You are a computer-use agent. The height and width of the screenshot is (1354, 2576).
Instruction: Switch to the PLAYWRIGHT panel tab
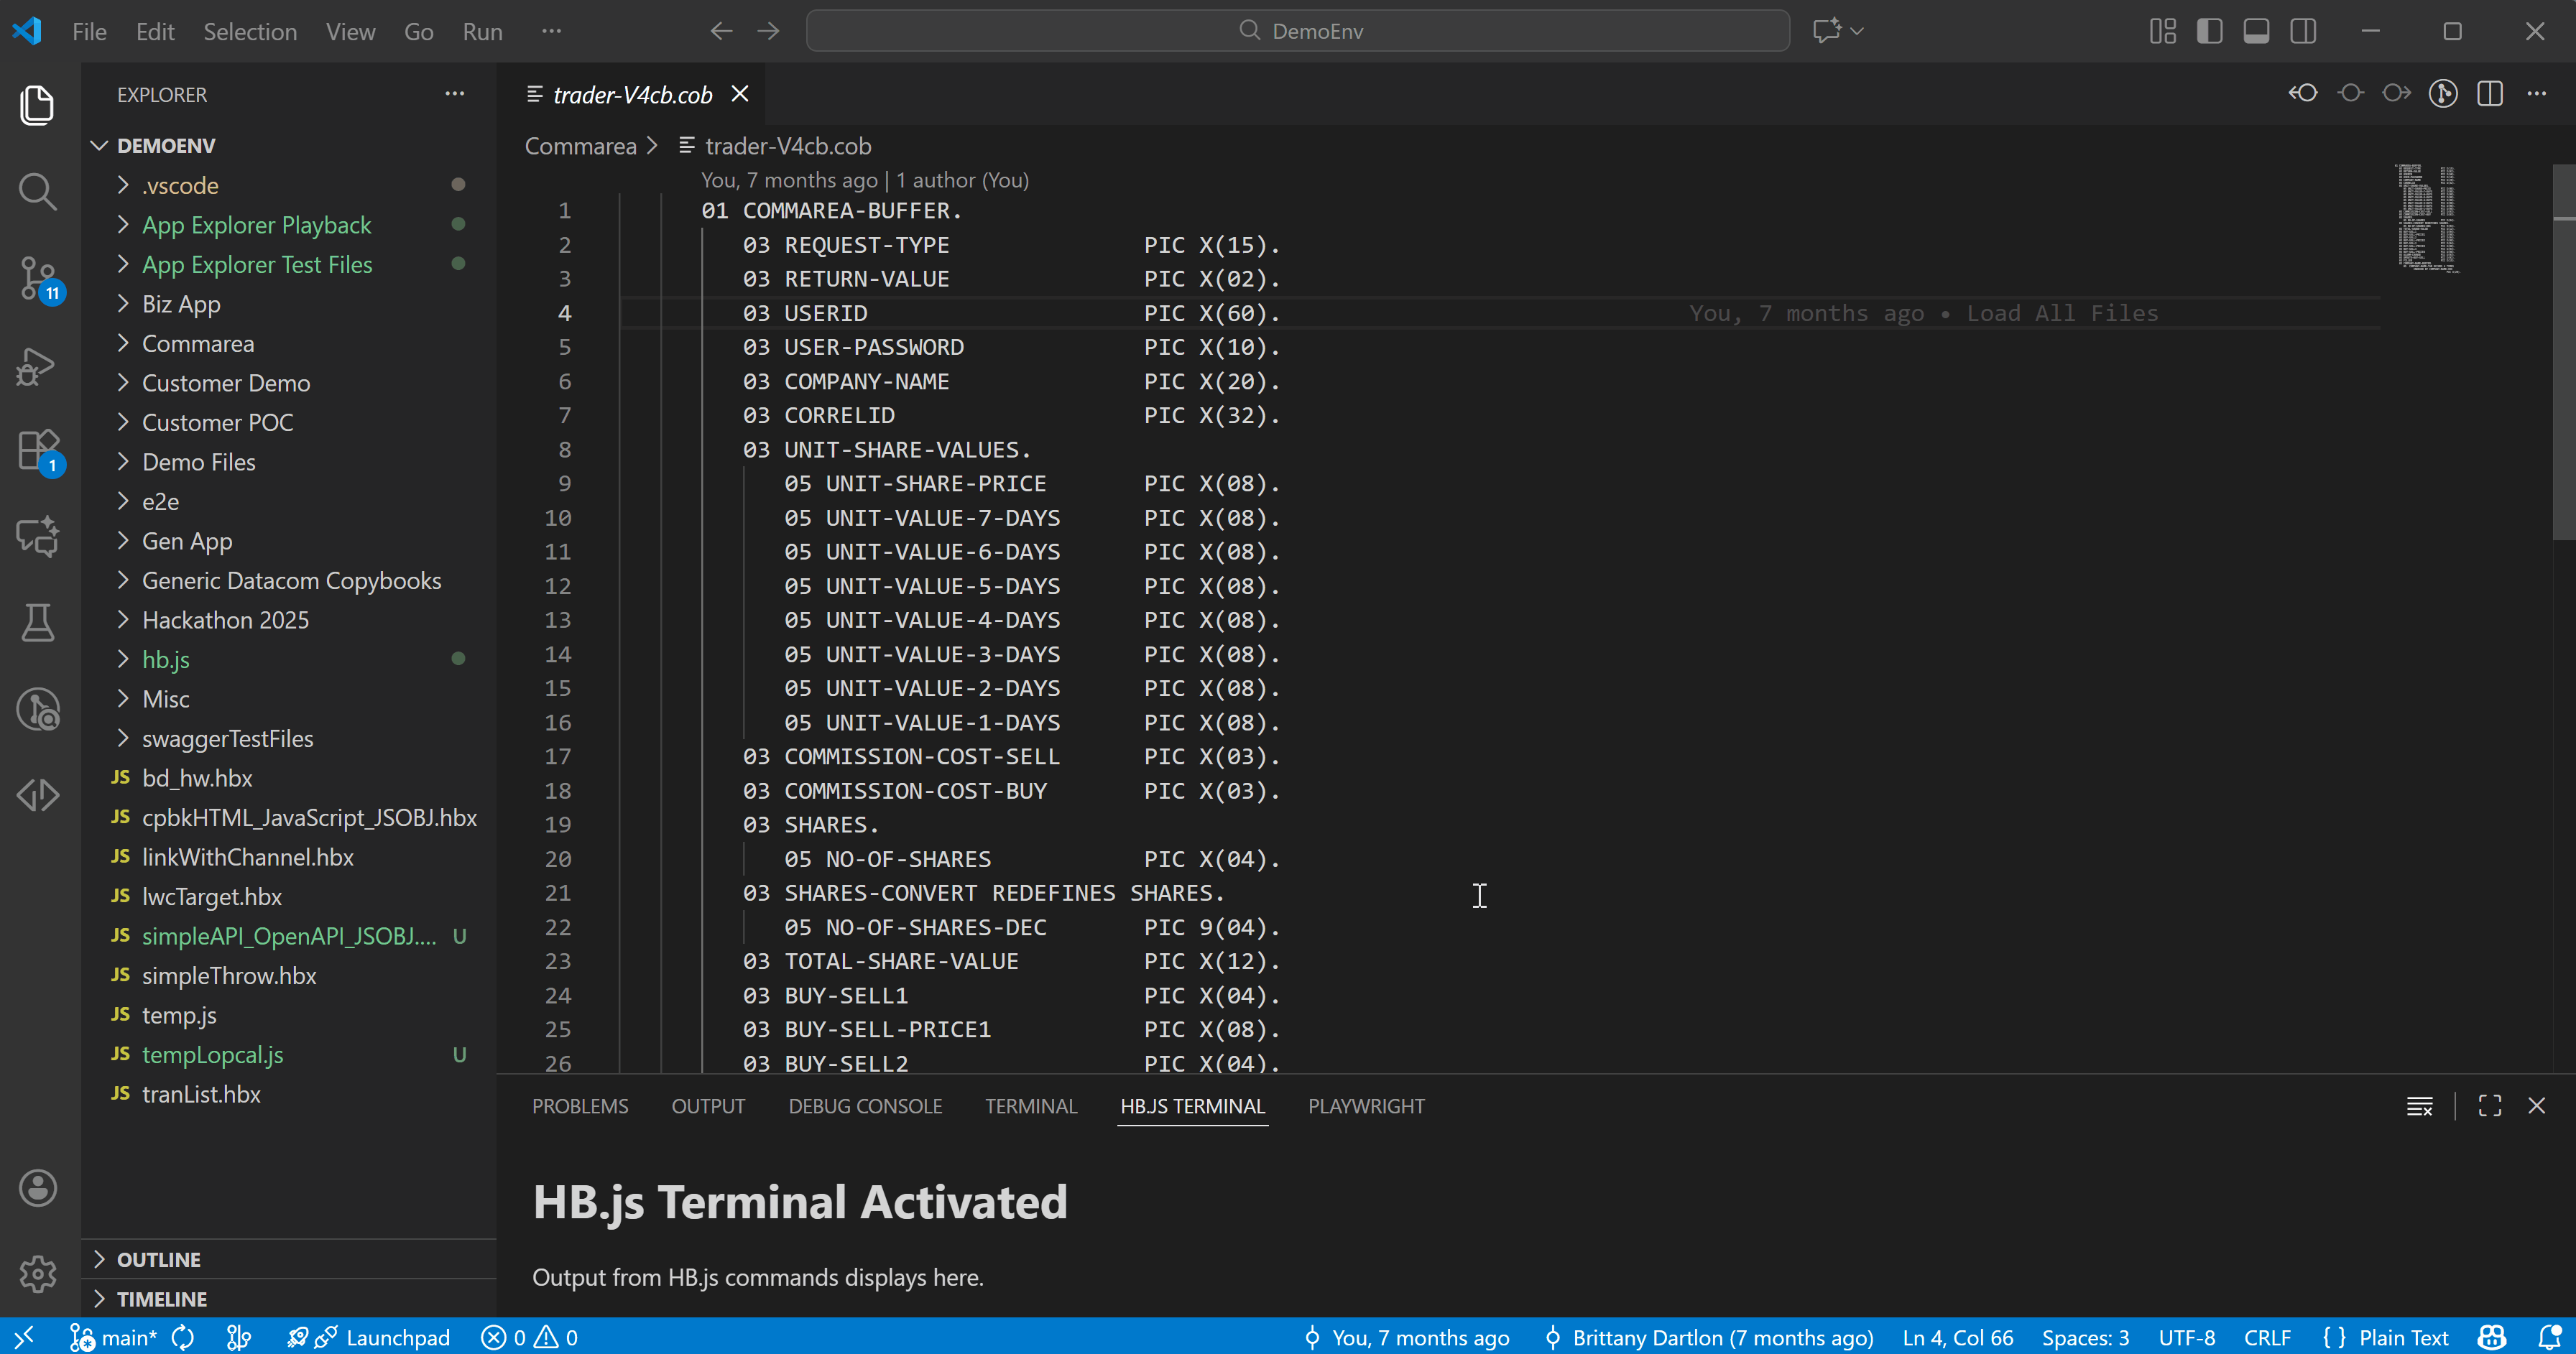coord(1366,1106)
